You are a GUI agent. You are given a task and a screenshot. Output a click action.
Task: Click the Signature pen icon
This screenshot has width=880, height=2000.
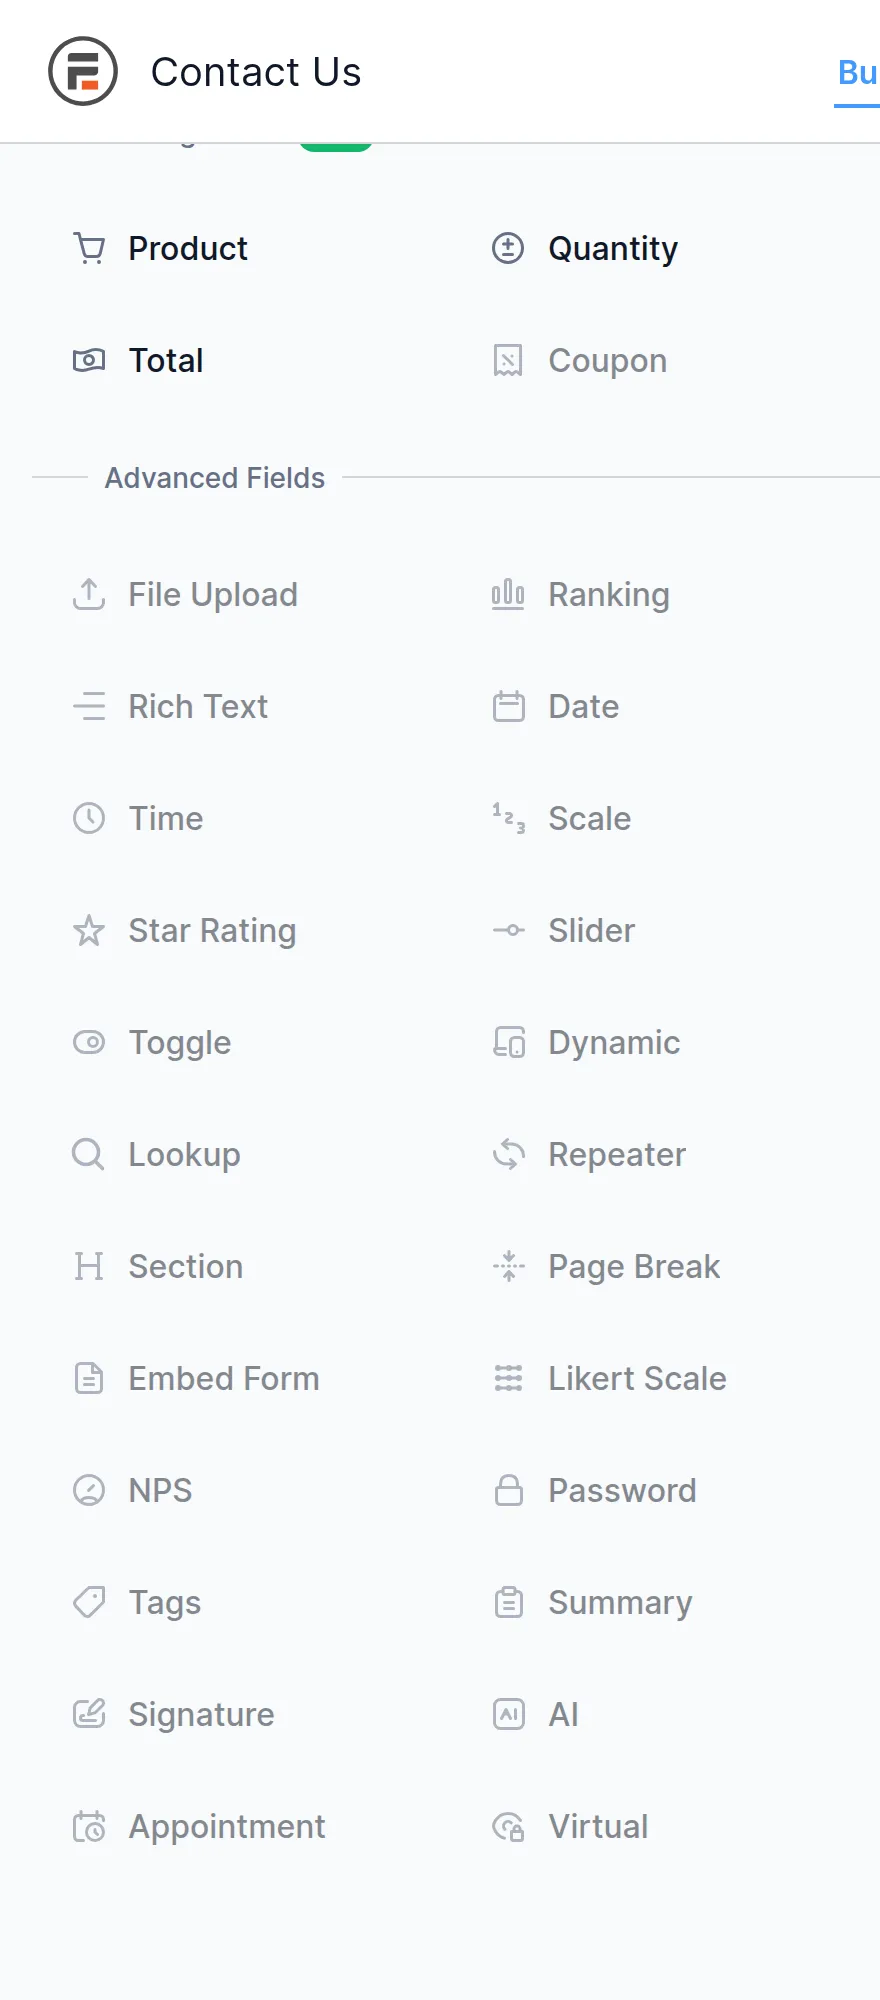click(89, 1714)
